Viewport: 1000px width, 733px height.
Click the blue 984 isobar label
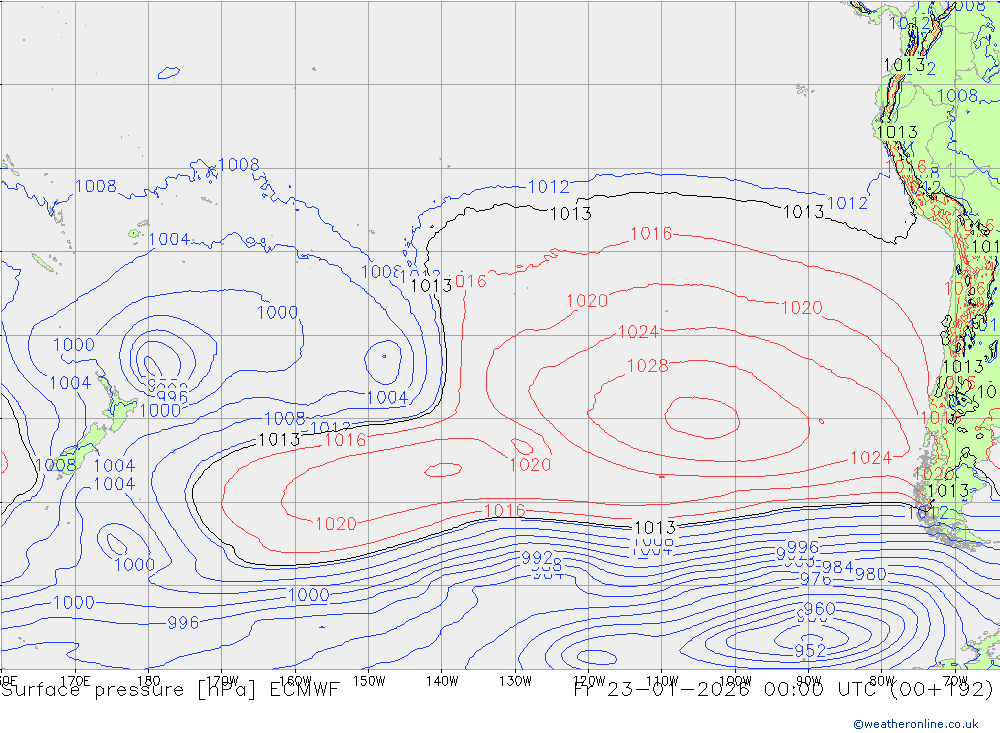tap(837, 567)
